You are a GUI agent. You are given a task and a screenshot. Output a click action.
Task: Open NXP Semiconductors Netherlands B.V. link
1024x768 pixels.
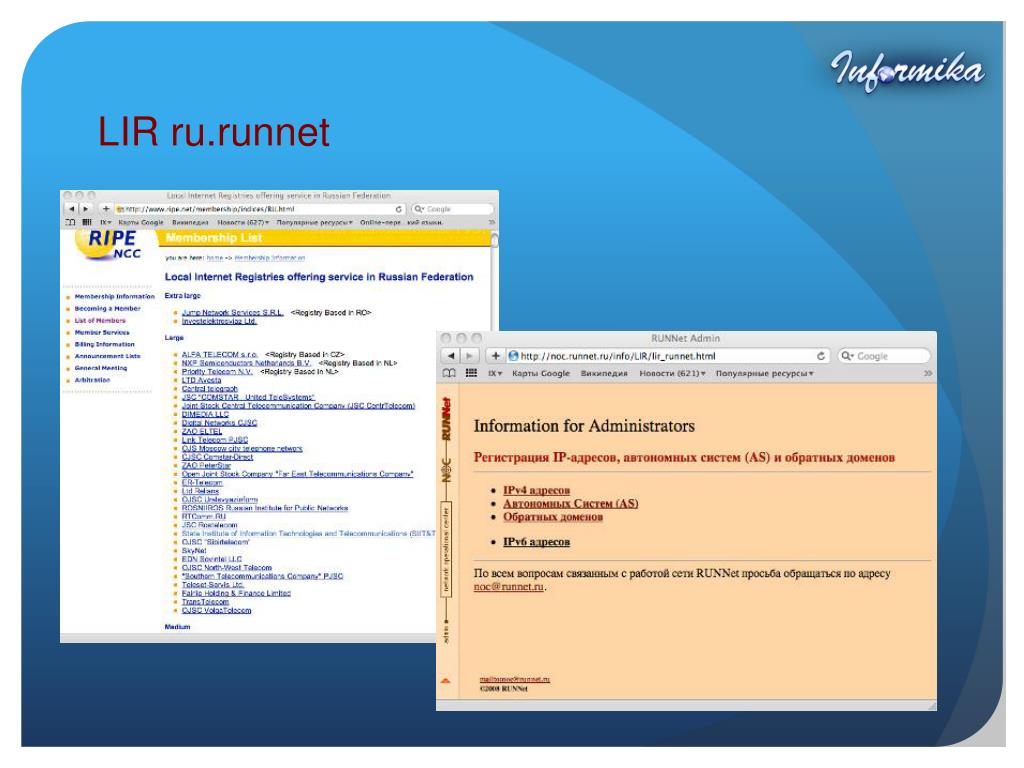pyautogui.click(x=246, y=362)
